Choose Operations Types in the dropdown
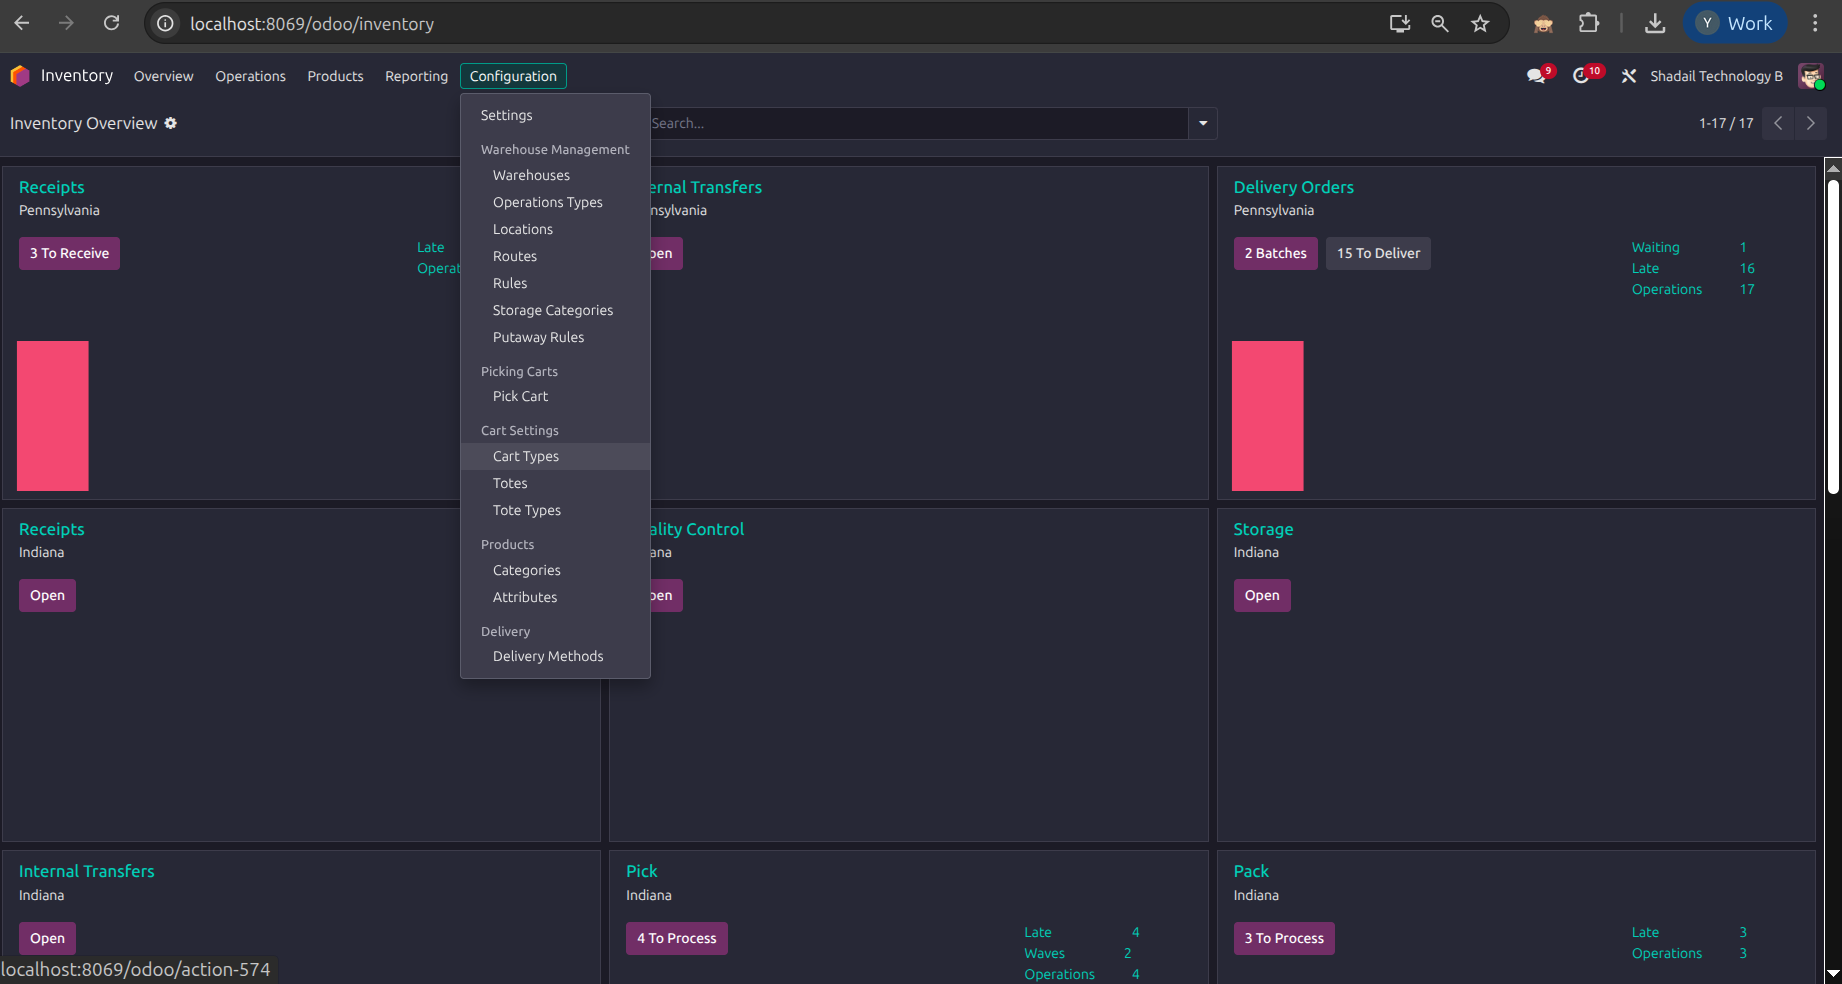The height and width of the screenshot is (984, 1842). 555,202
